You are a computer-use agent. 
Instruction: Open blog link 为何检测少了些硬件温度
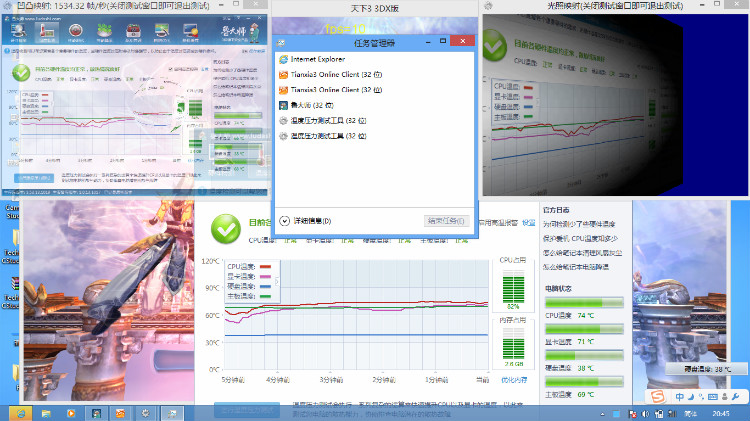point(579,224)
